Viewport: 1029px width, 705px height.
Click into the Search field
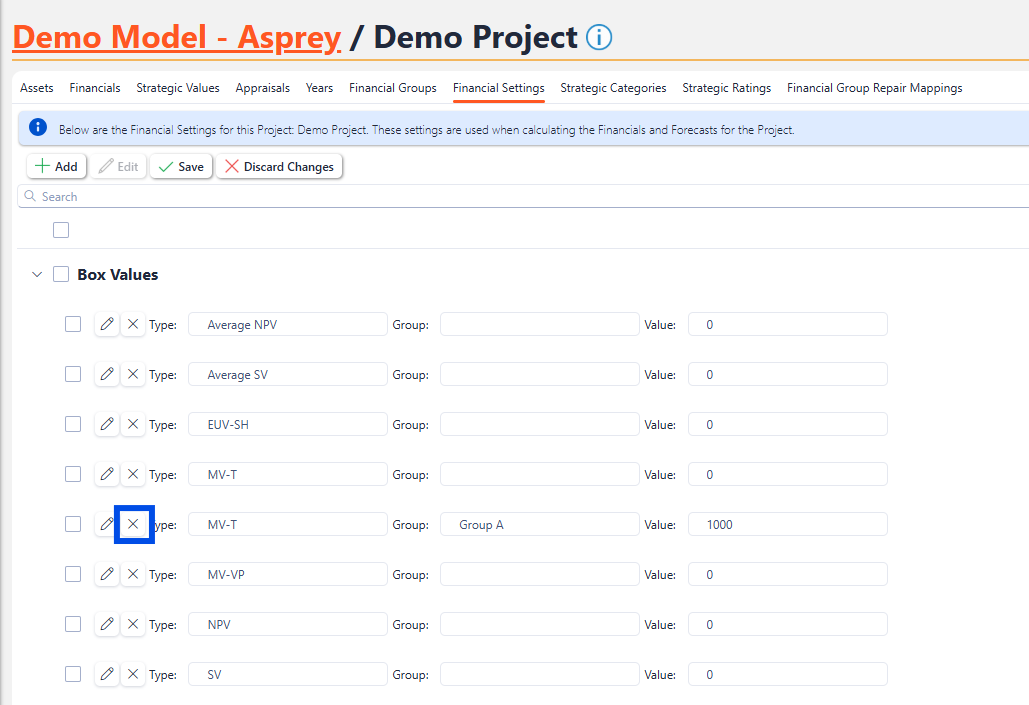point(500,197)
